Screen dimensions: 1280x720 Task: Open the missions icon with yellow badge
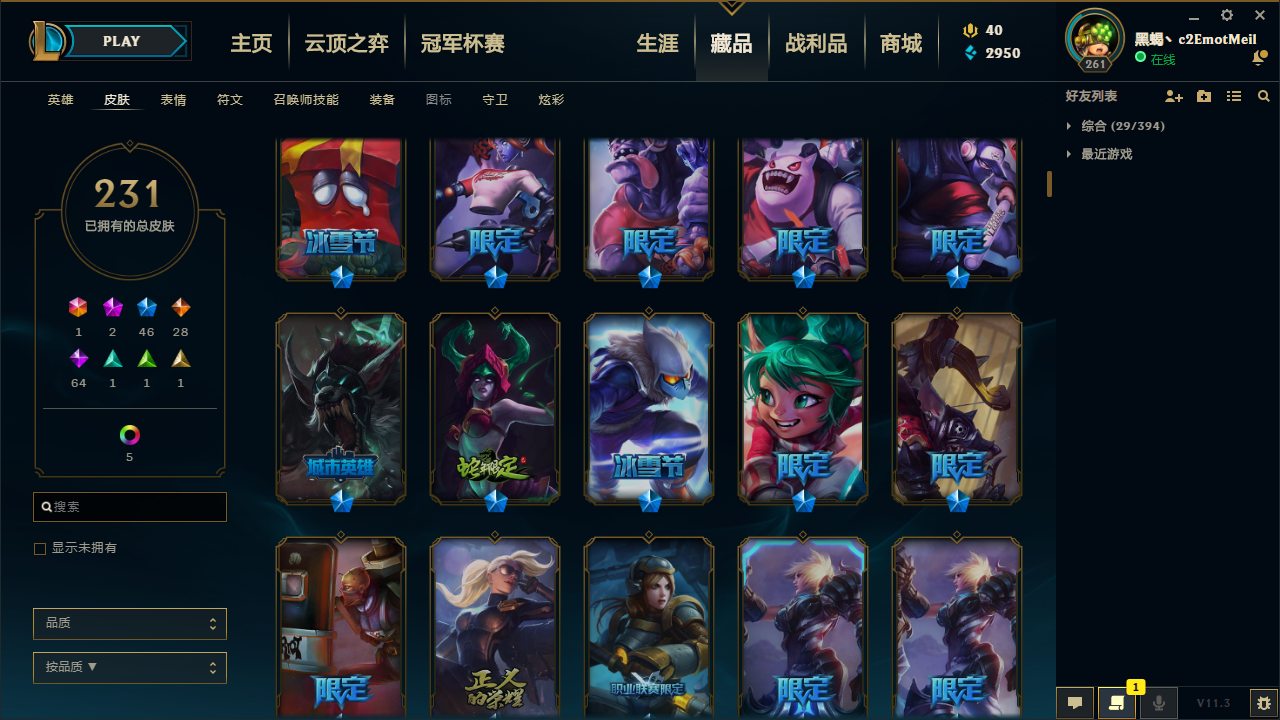[x=1117, y=703]
